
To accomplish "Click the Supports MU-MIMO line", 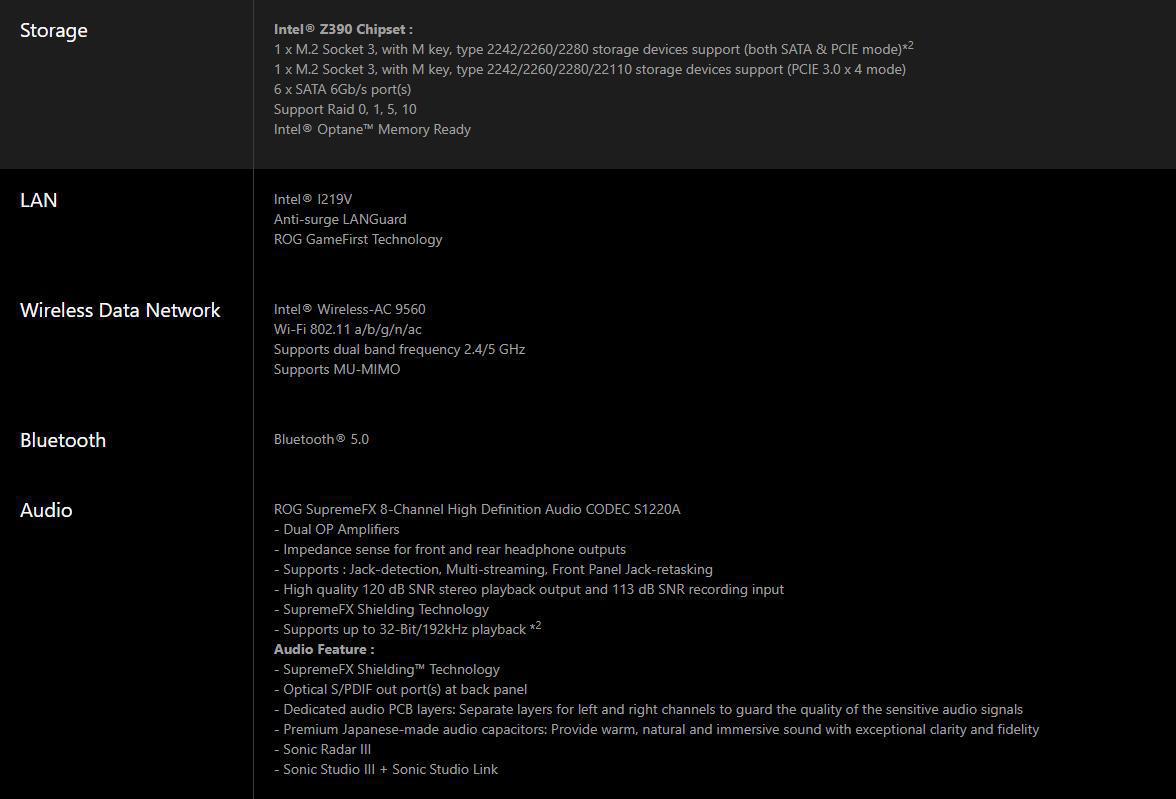I will (x=337, y=370).
